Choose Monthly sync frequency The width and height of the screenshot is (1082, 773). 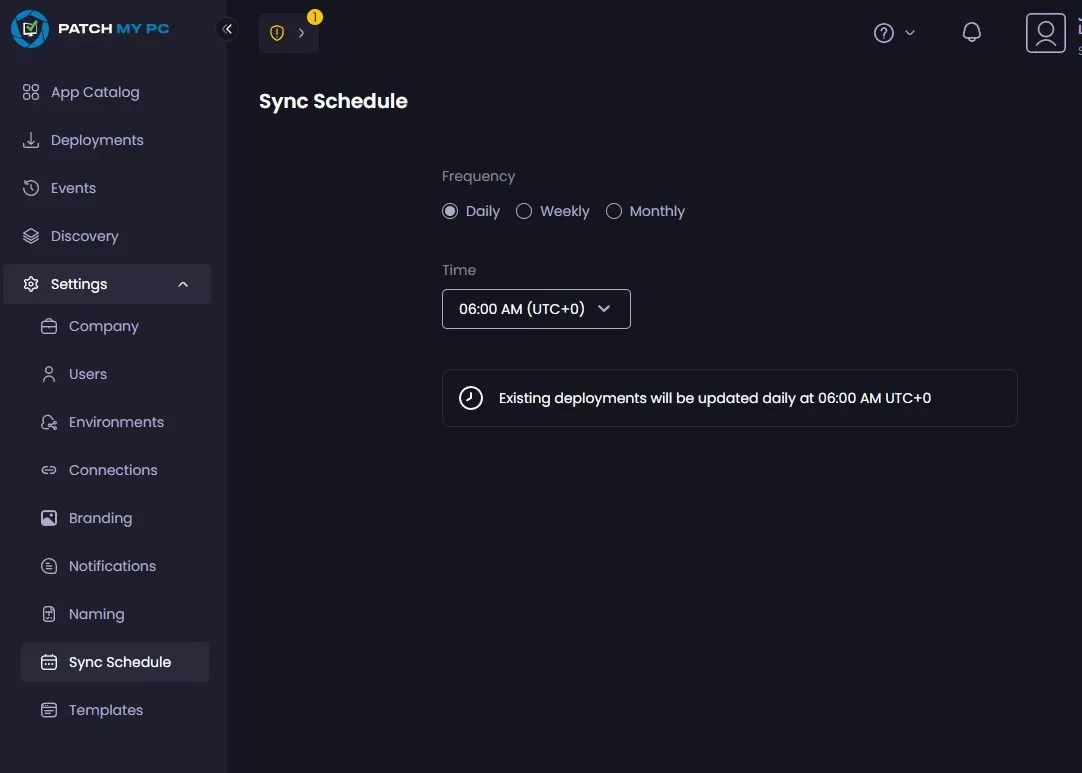pyautogui.click(x=614, y=211)
